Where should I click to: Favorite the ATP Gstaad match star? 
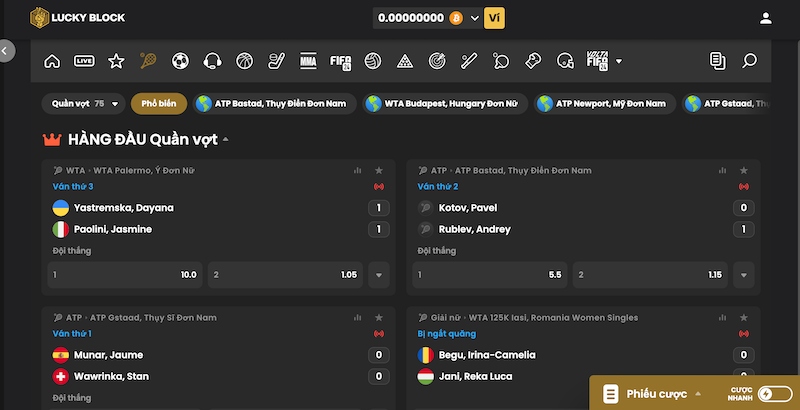[x=379, y=318]
